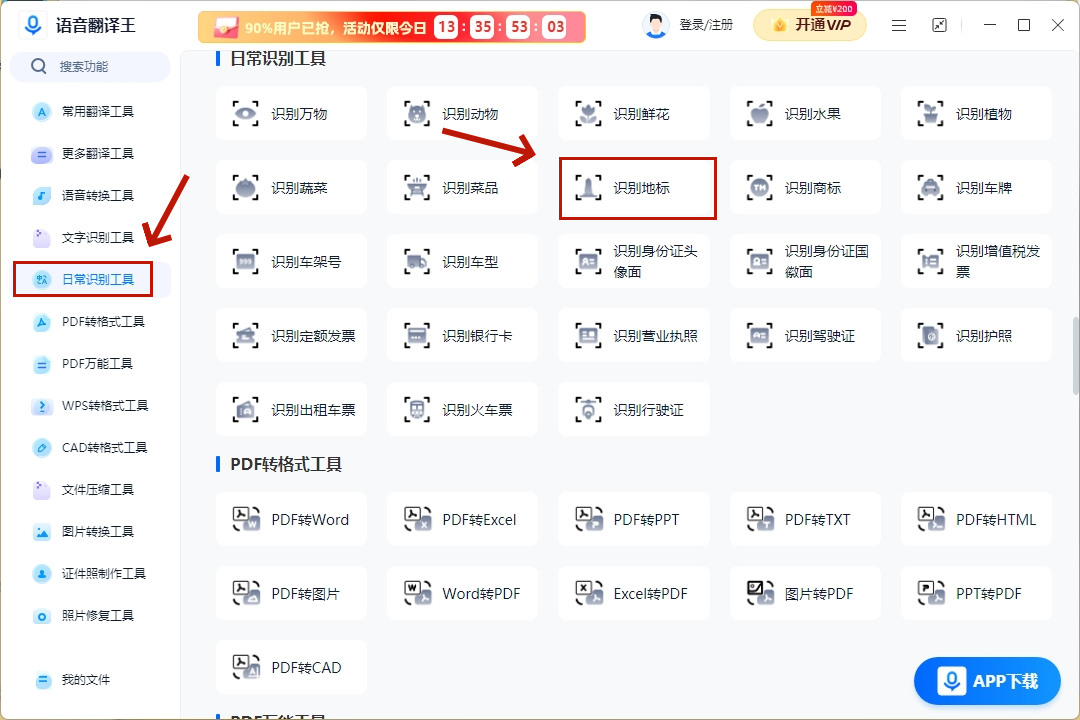
Task: Open 照片修复工具 sidebar category
Action: (90, 616)
